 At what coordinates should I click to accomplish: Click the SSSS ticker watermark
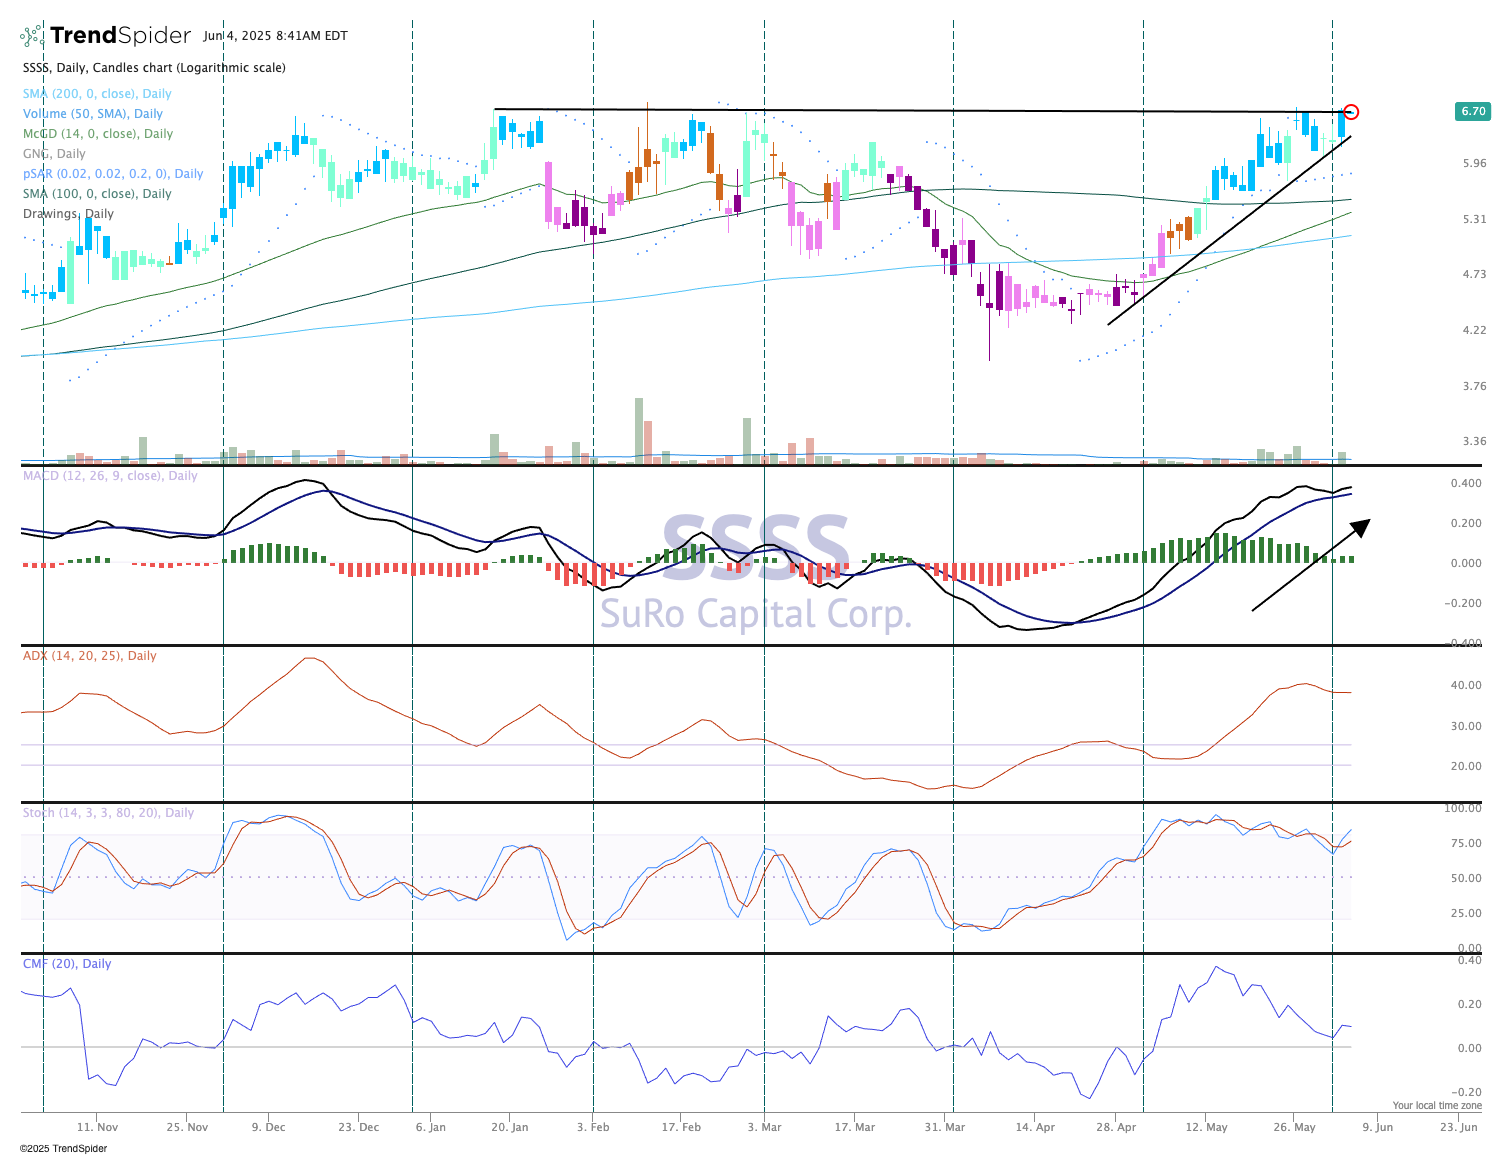pyautogui.click(x=755, y=548)
